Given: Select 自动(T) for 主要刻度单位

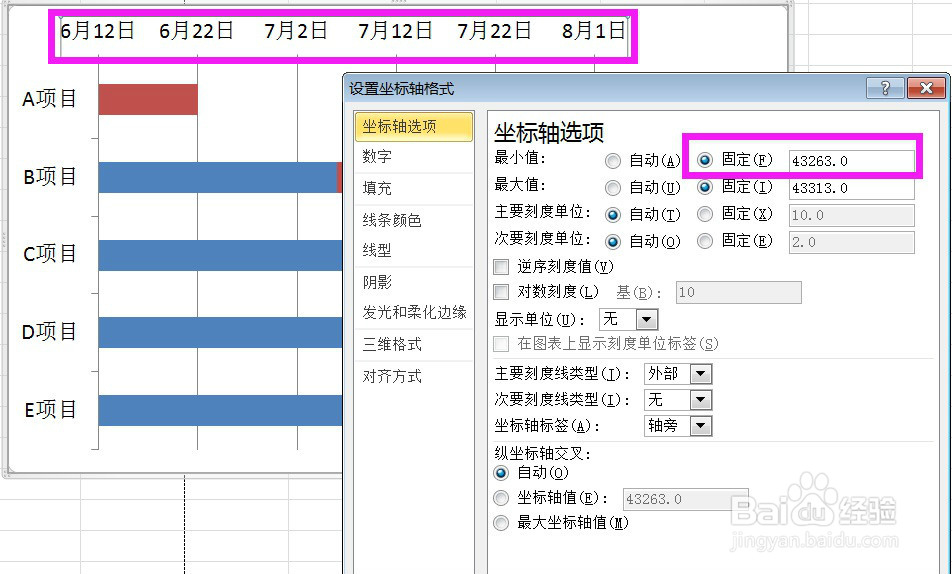Looking at the screenshot, I should click(x=613, y=214).
